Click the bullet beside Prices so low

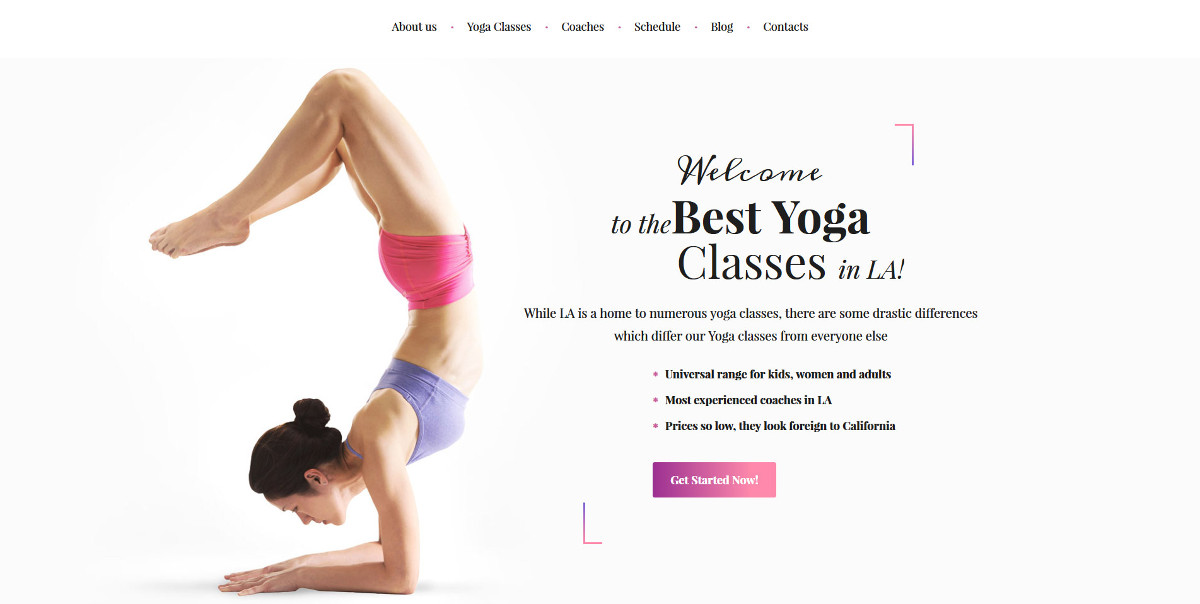tap(655, 426)
